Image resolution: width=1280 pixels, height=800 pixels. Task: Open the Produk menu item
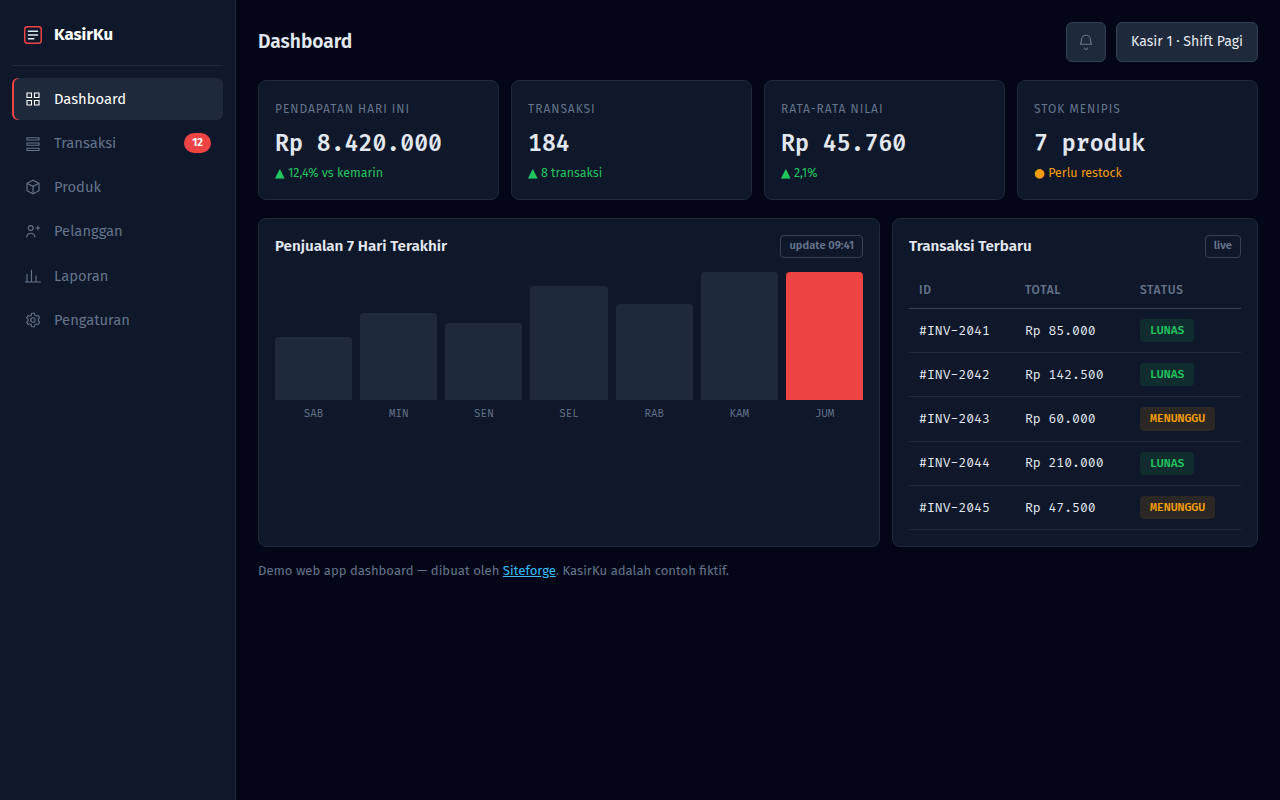pyautogui.click(x=118, y=187)
